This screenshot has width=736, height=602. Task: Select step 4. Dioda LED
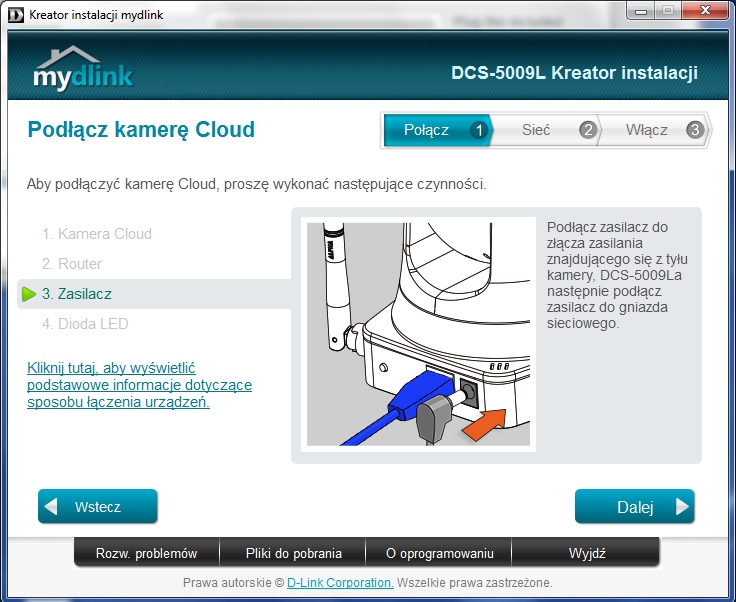(85, 324)
